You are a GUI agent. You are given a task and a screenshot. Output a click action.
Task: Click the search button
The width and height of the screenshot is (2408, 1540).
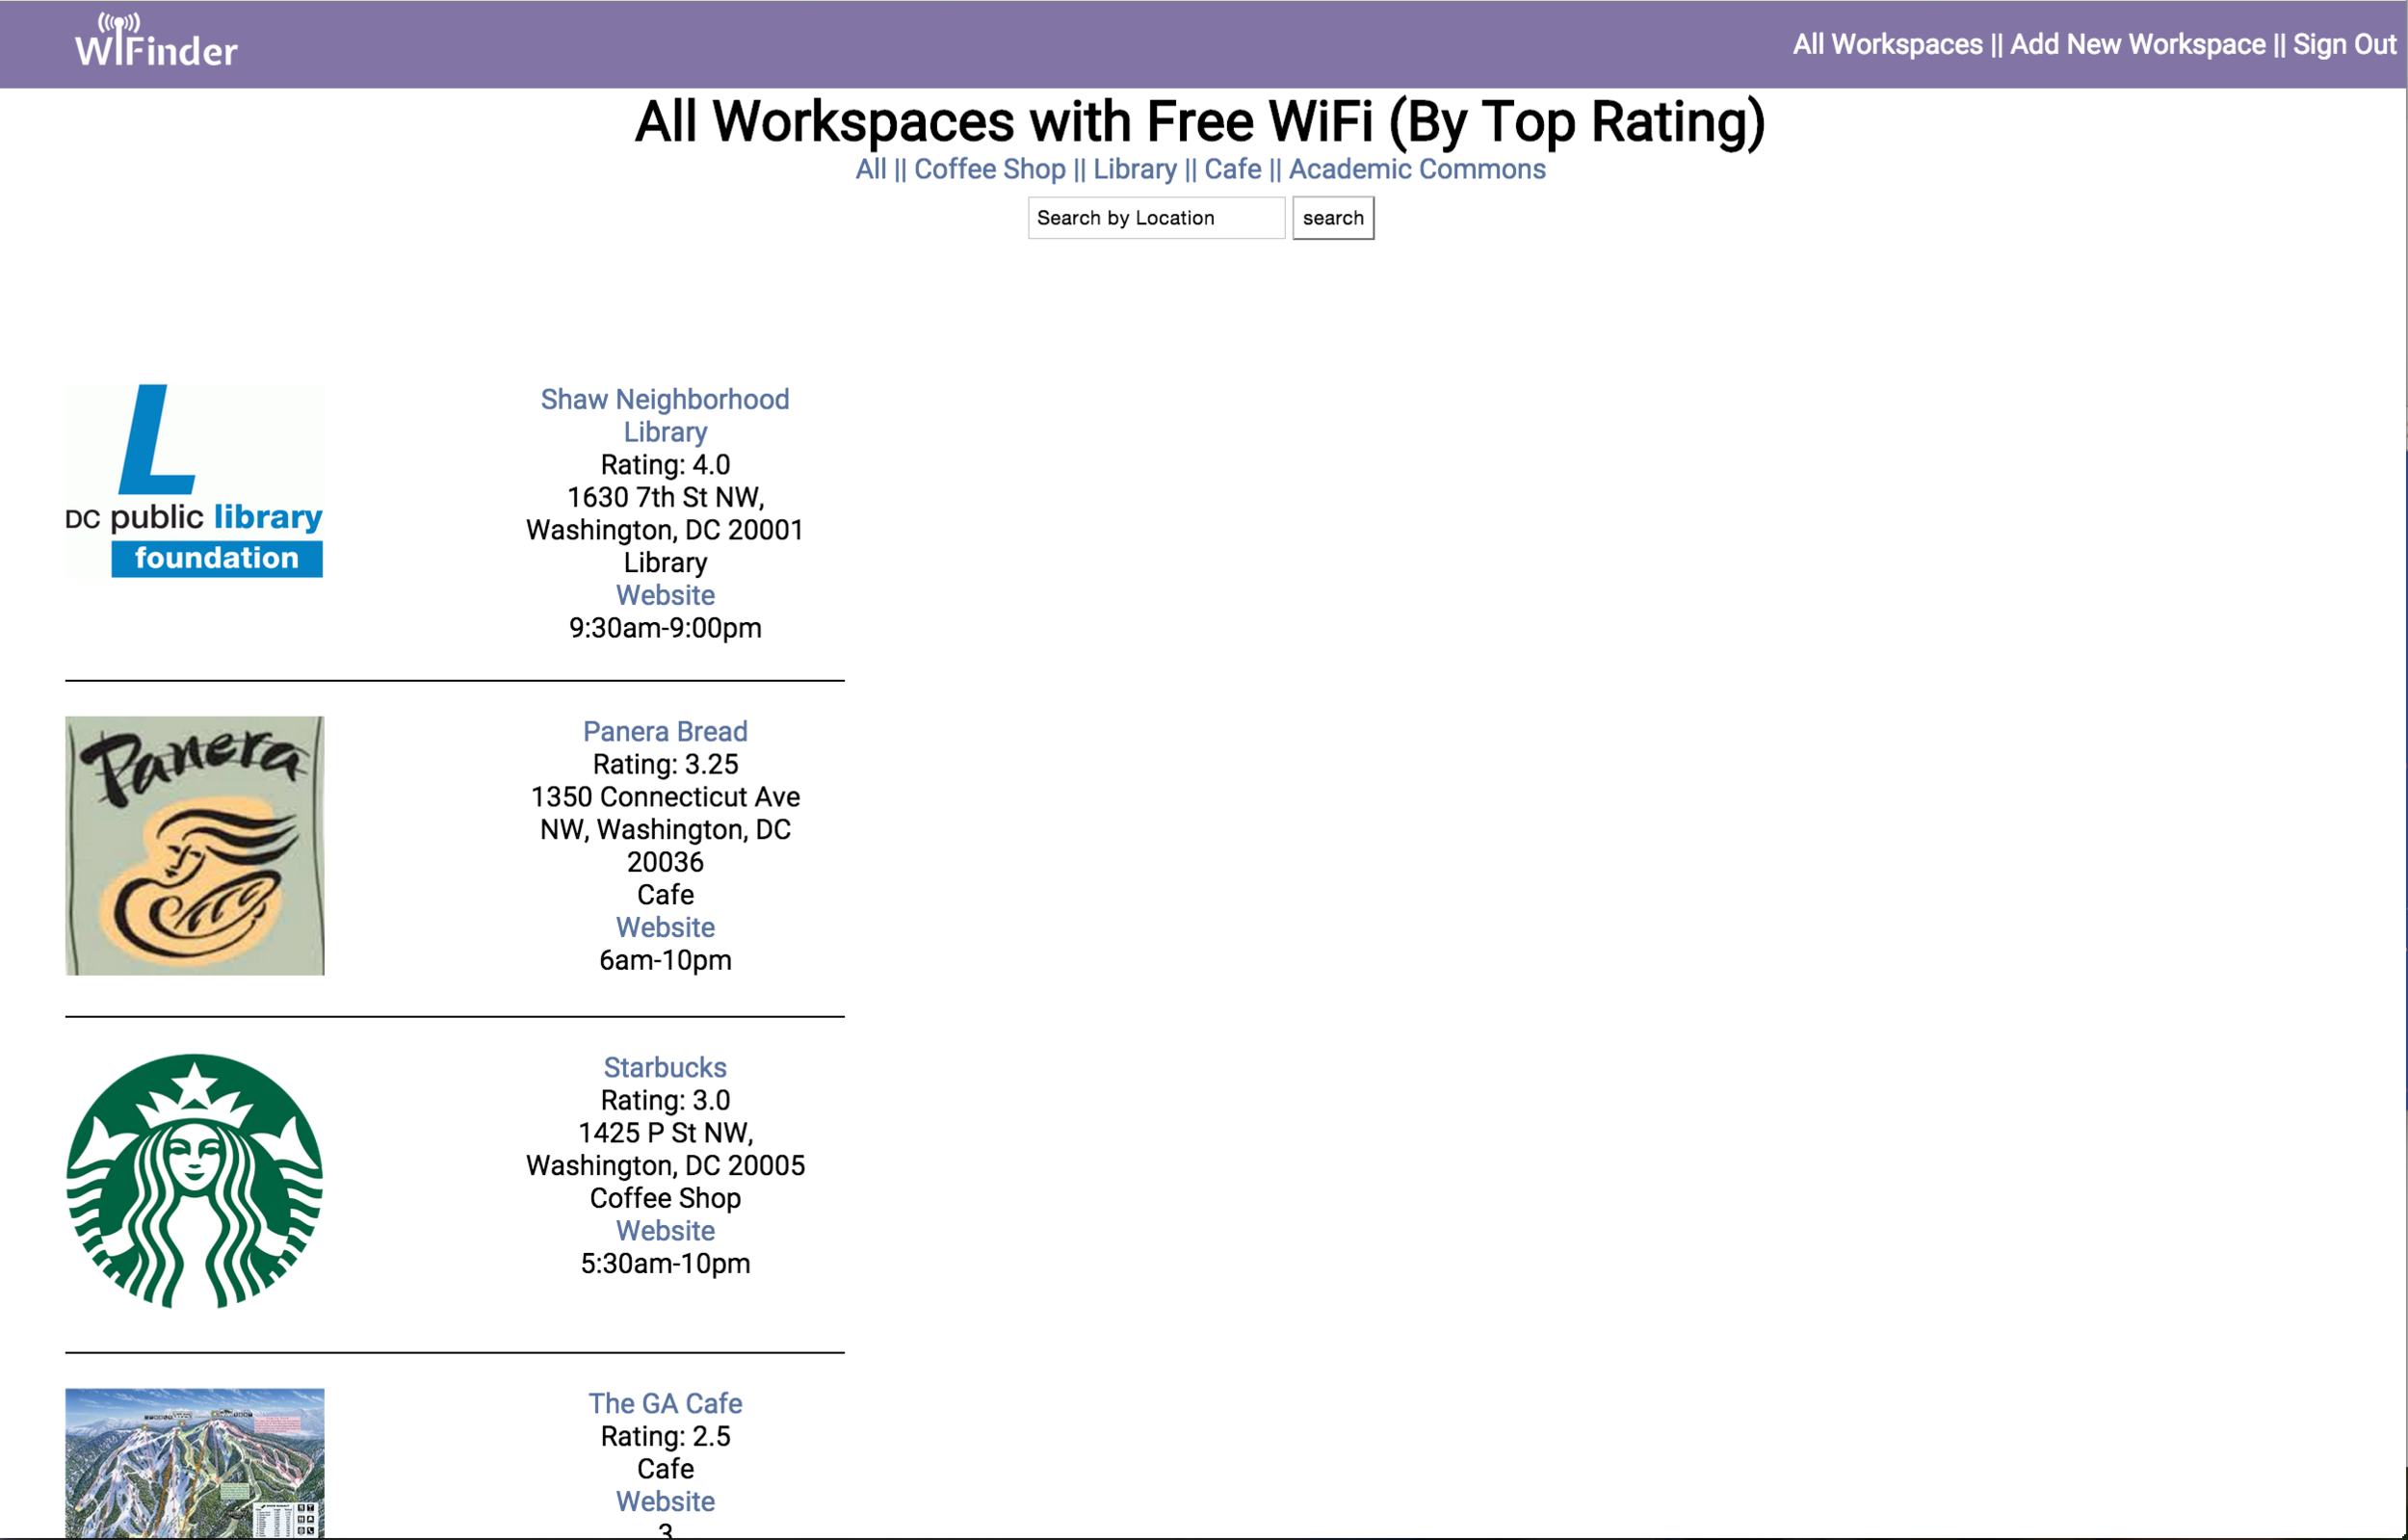pos(1332,218)
